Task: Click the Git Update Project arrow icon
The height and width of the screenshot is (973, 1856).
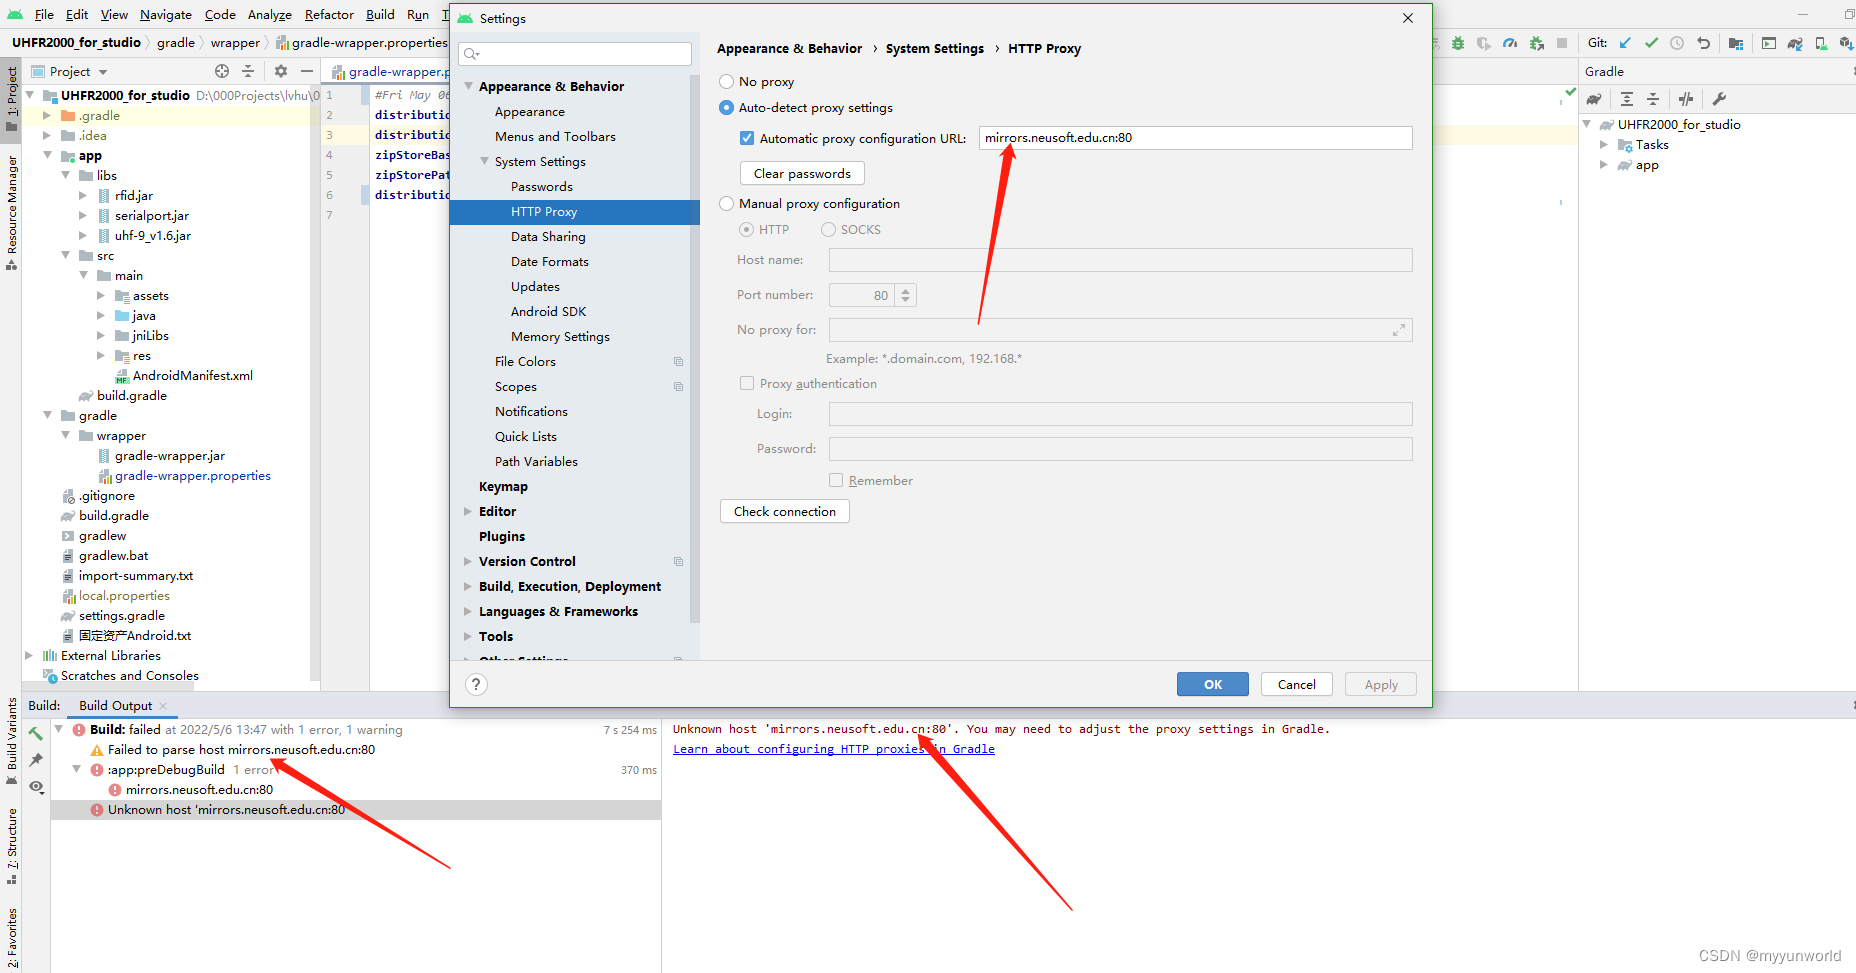Action: (x=1625, y=43)
